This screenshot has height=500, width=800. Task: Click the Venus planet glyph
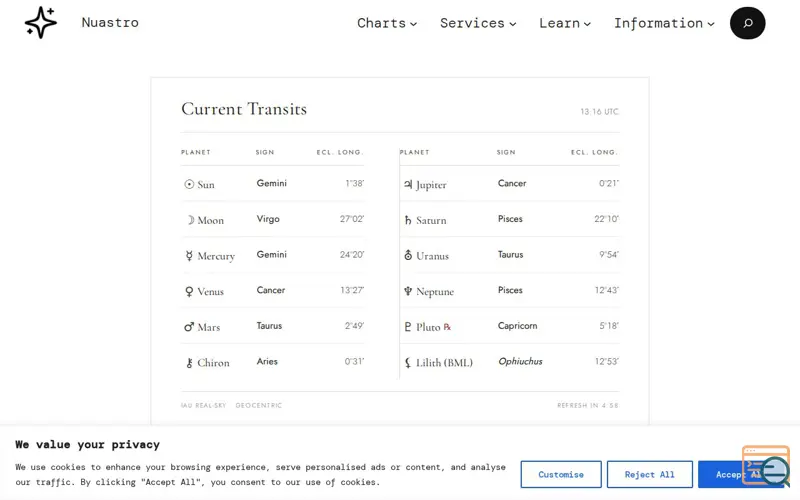coord(189,291)
